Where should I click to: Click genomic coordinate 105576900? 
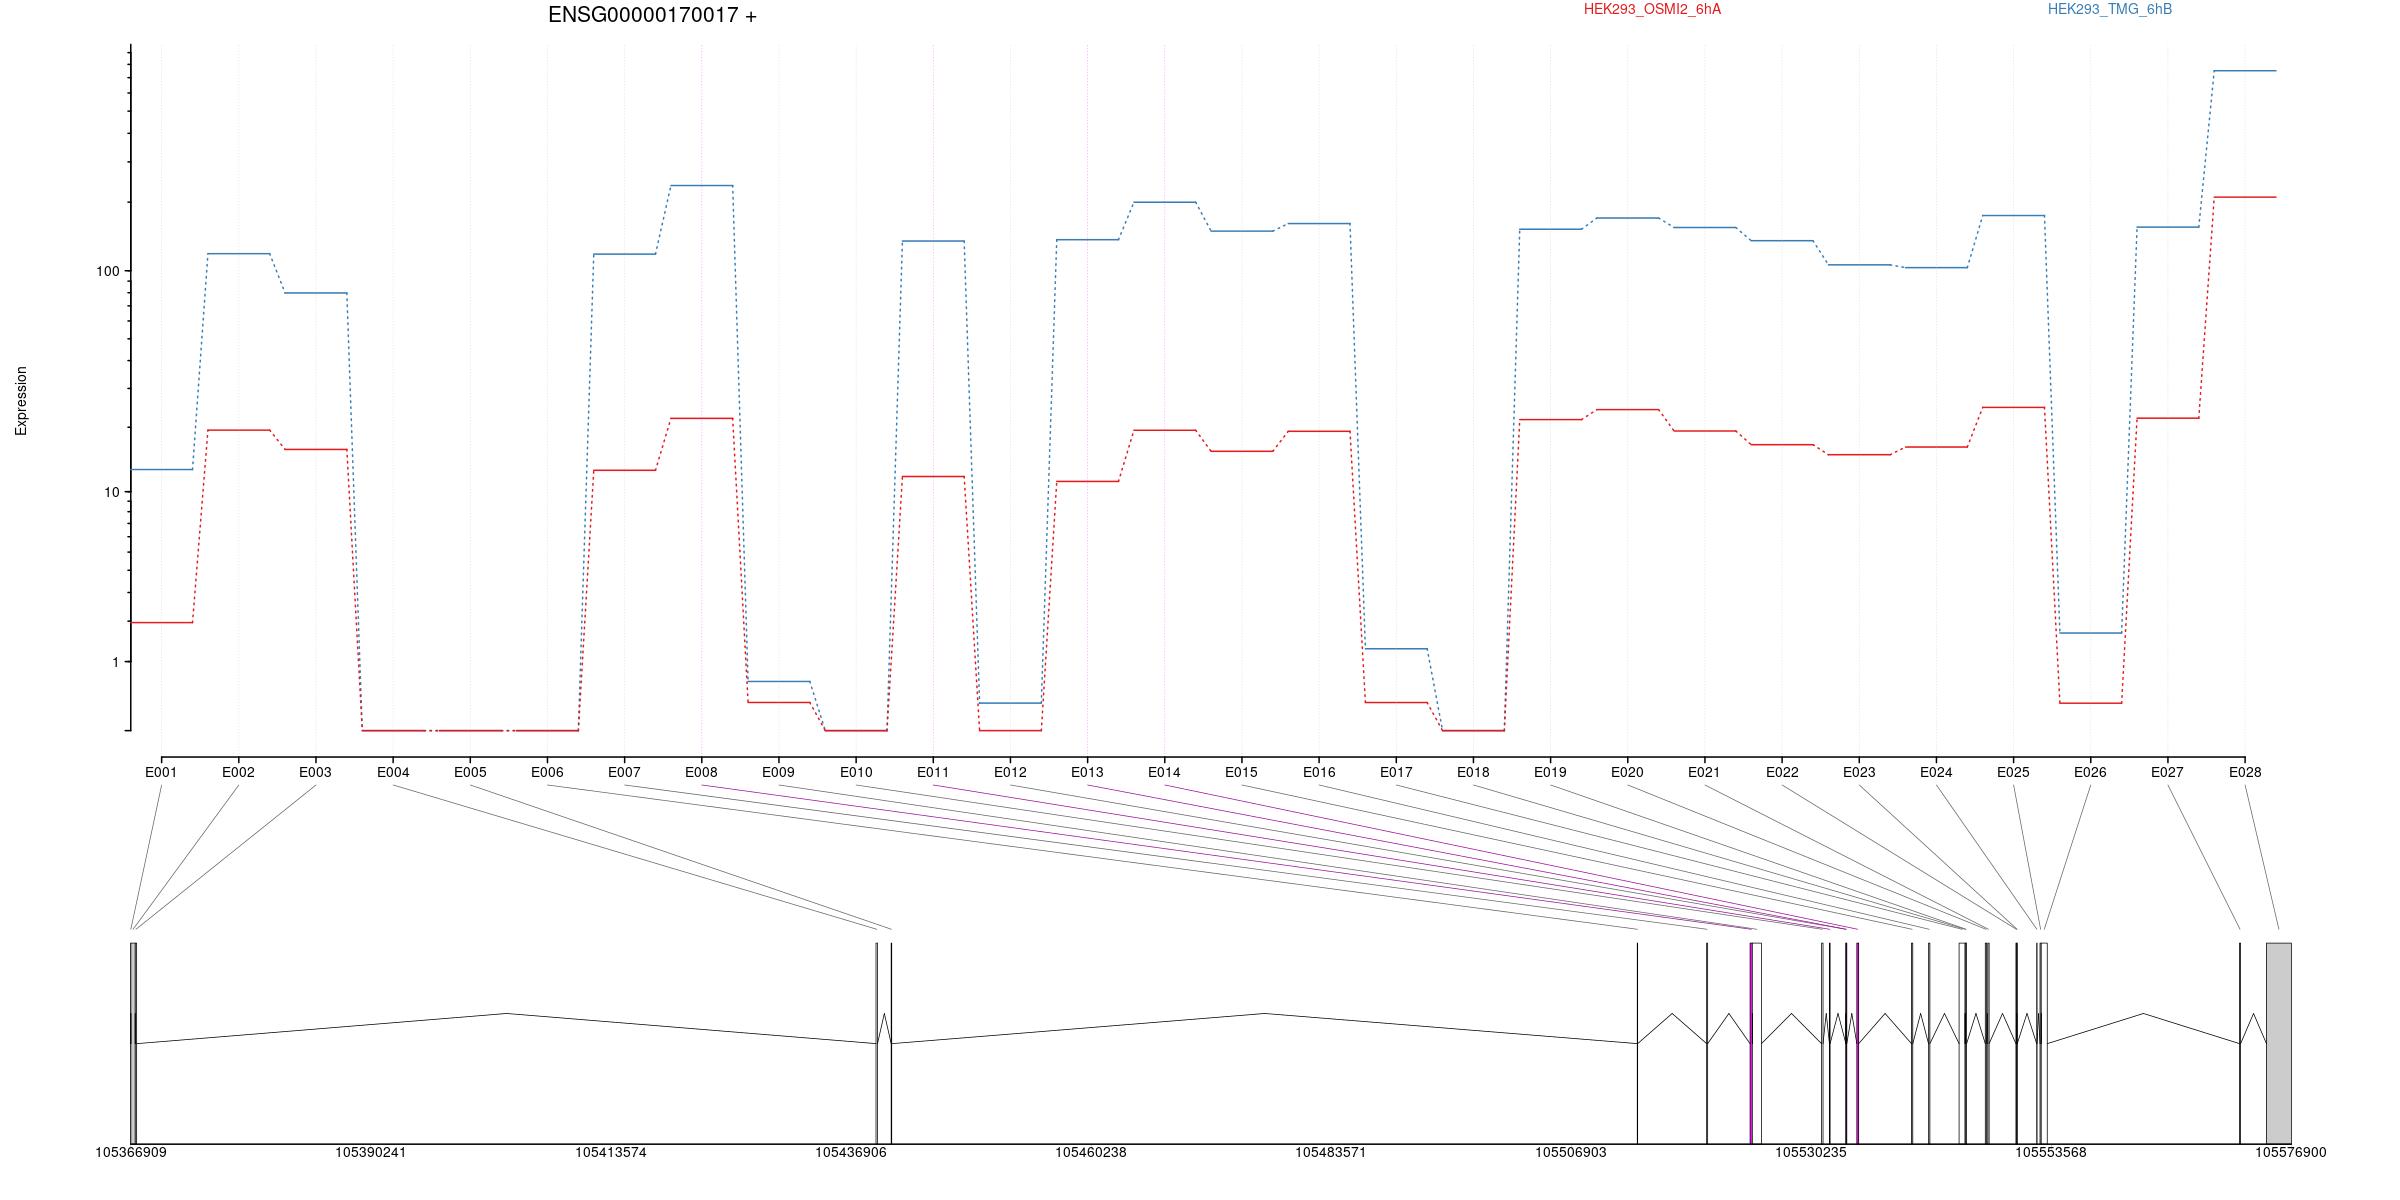click(x=2291, y=1152)
